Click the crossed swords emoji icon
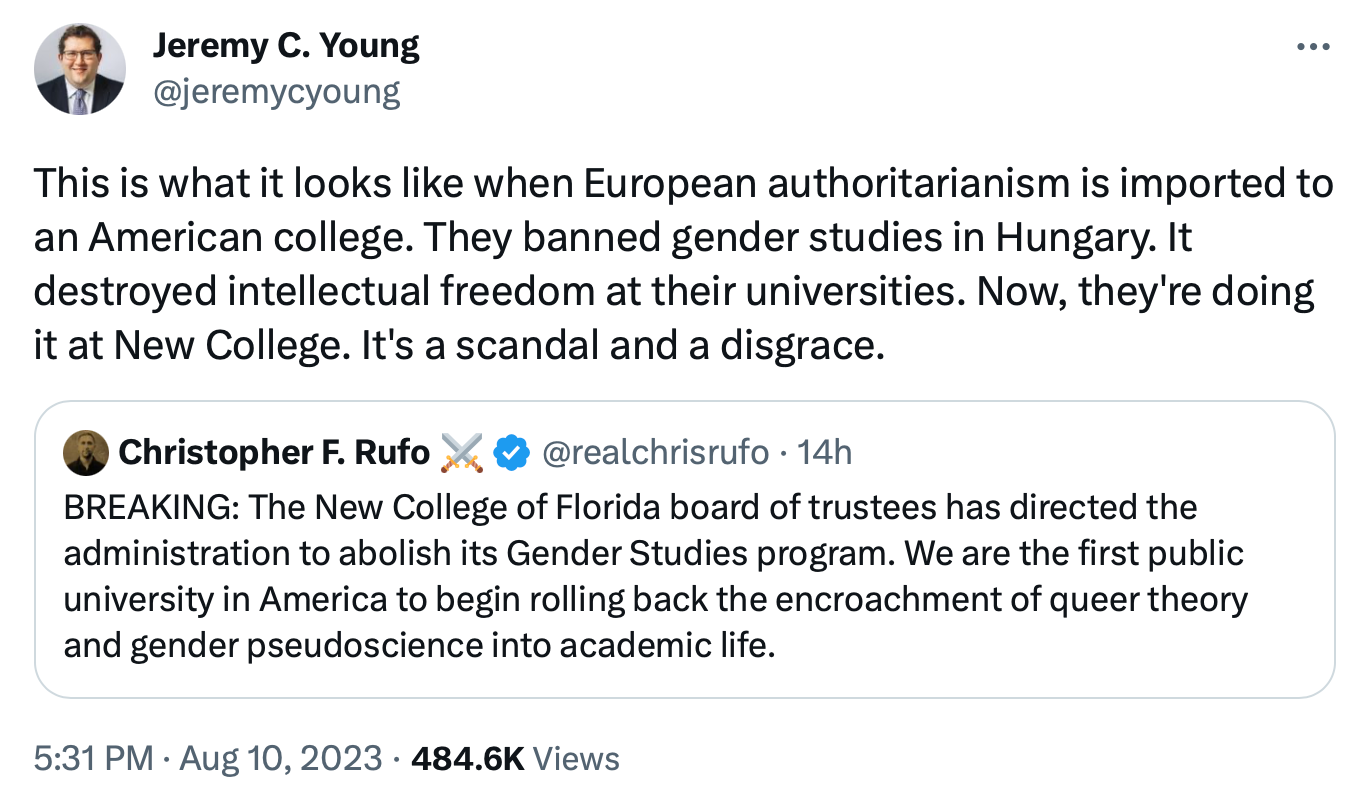The height and width of the screenshot is (806, 1370). pos(462,453)
